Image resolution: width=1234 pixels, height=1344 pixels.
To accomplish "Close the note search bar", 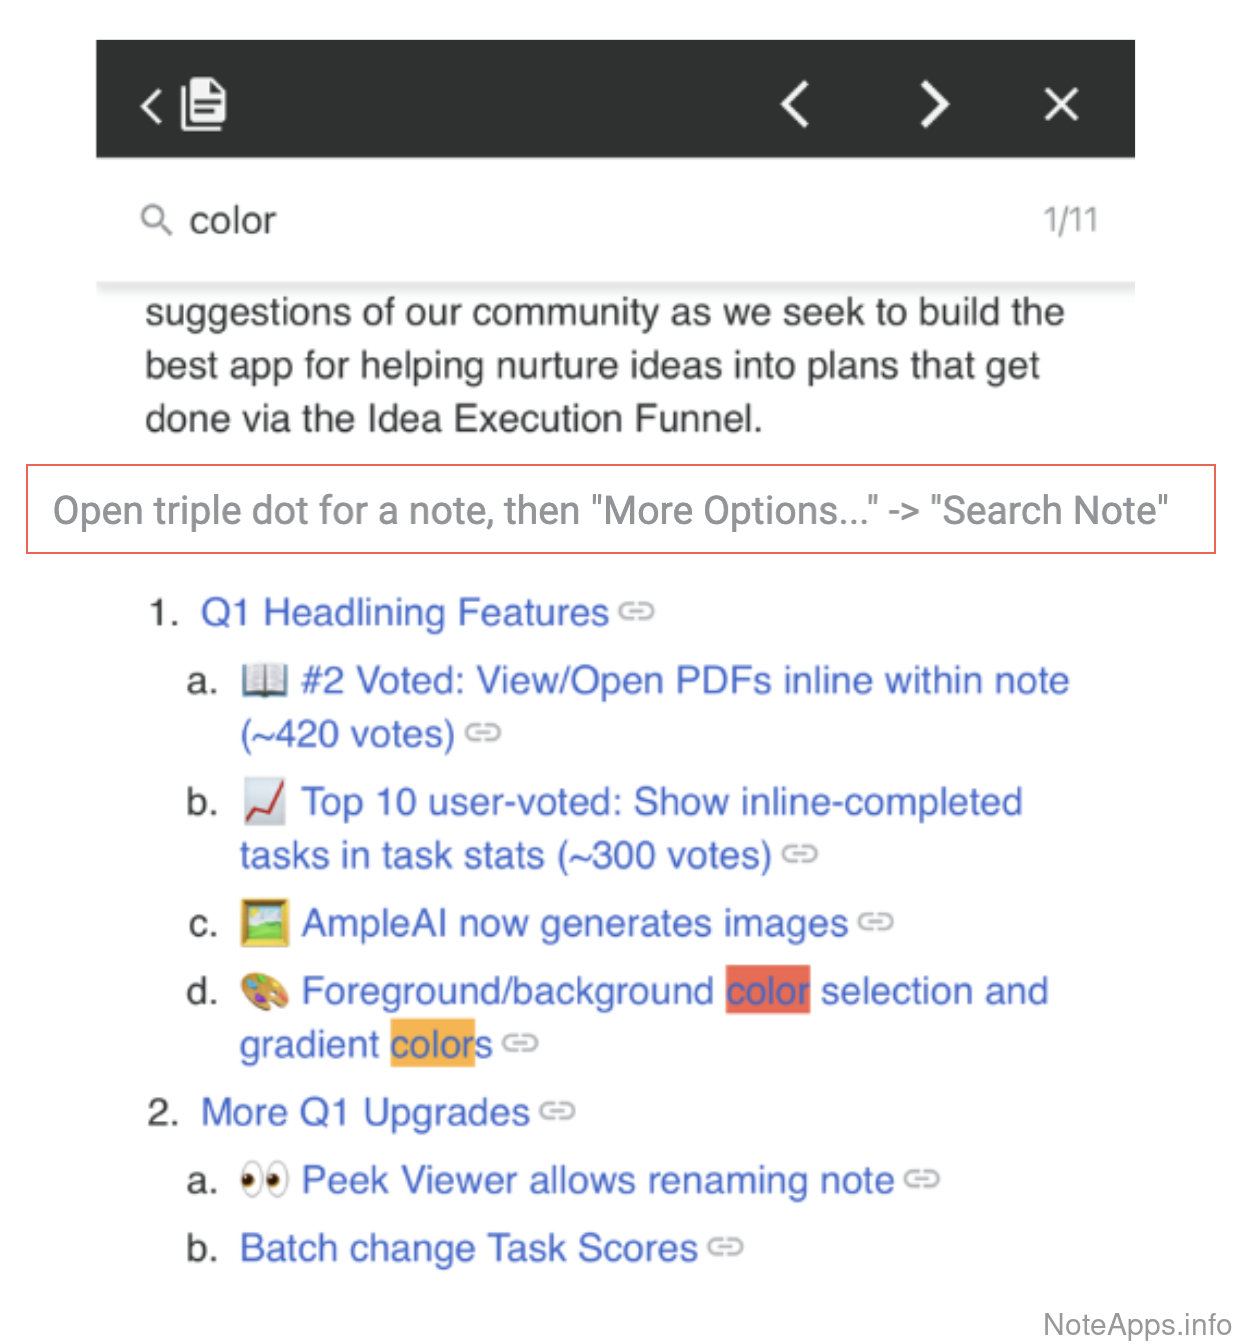I will click(1061, 104).
